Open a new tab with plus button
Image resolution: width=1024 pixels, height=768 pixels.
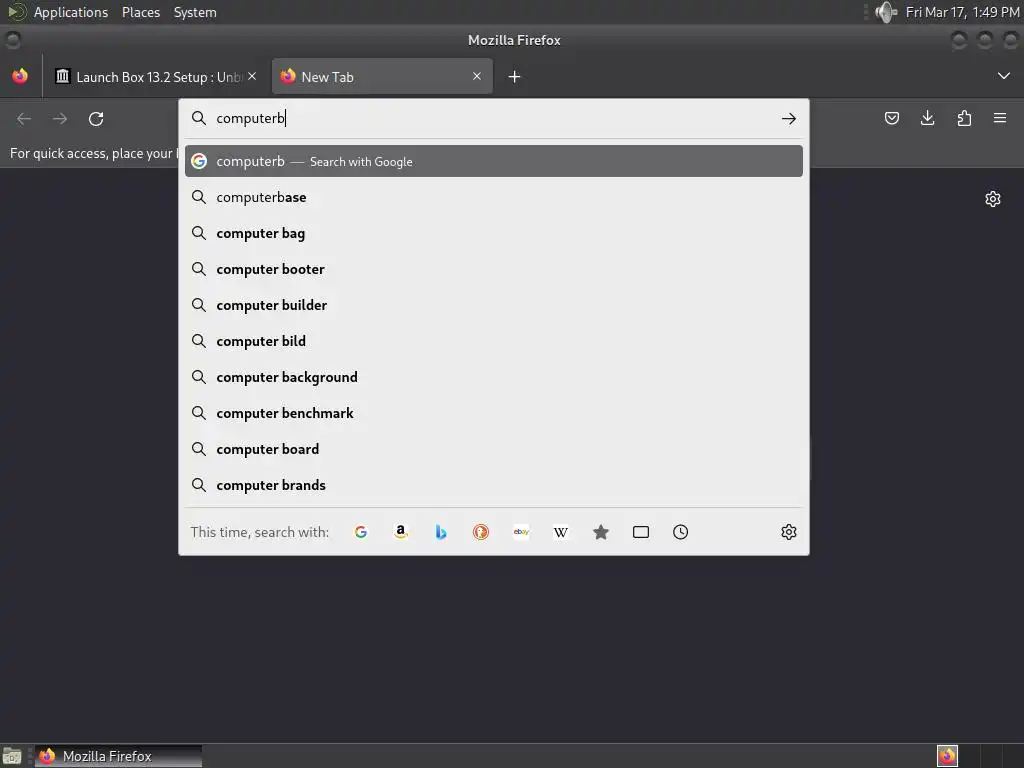coord(515,77)
